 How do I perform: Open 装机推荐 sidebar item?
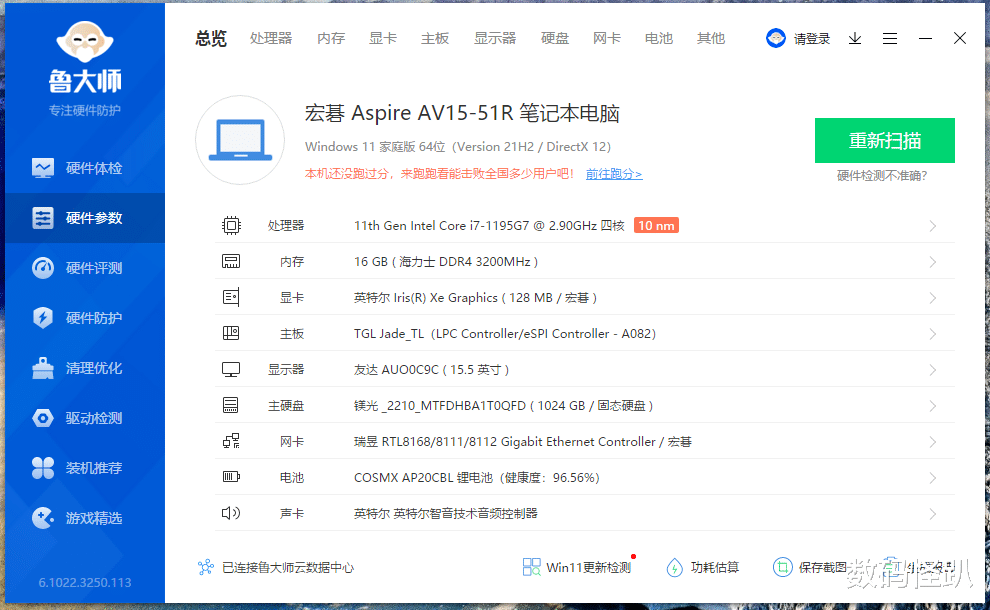(x=85, y=468)
